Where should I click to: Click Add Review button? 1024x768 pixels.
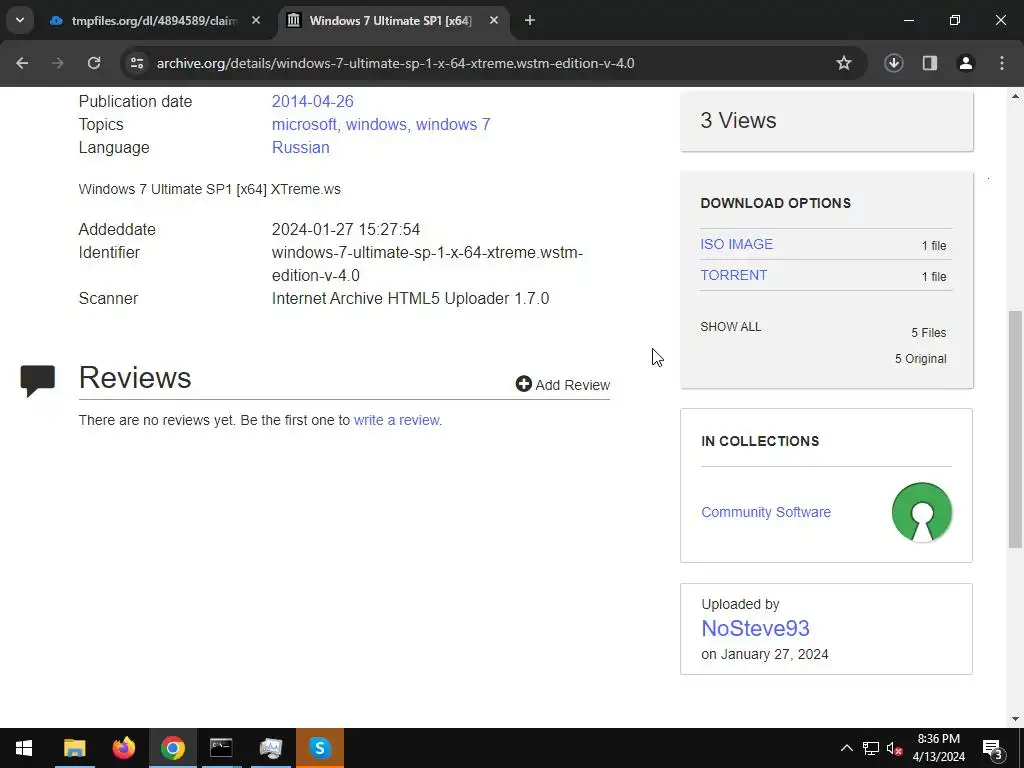coord(563,385)
